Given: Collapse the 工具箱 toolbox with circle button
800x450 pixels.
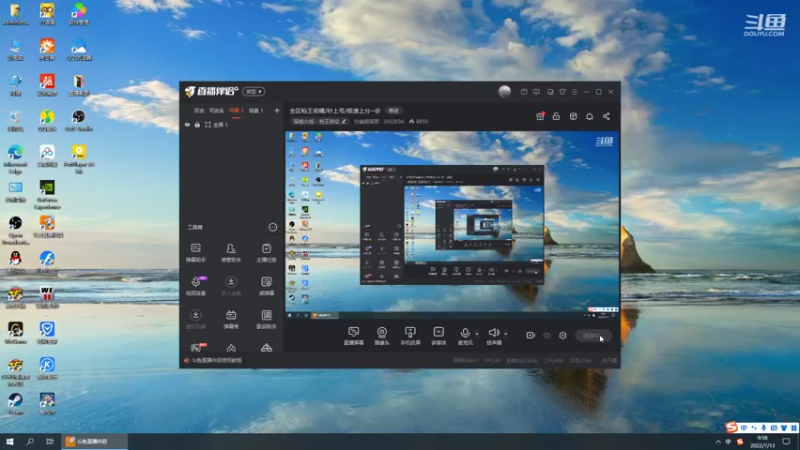Looking at the screenshot, I should [x=273, y=227].
